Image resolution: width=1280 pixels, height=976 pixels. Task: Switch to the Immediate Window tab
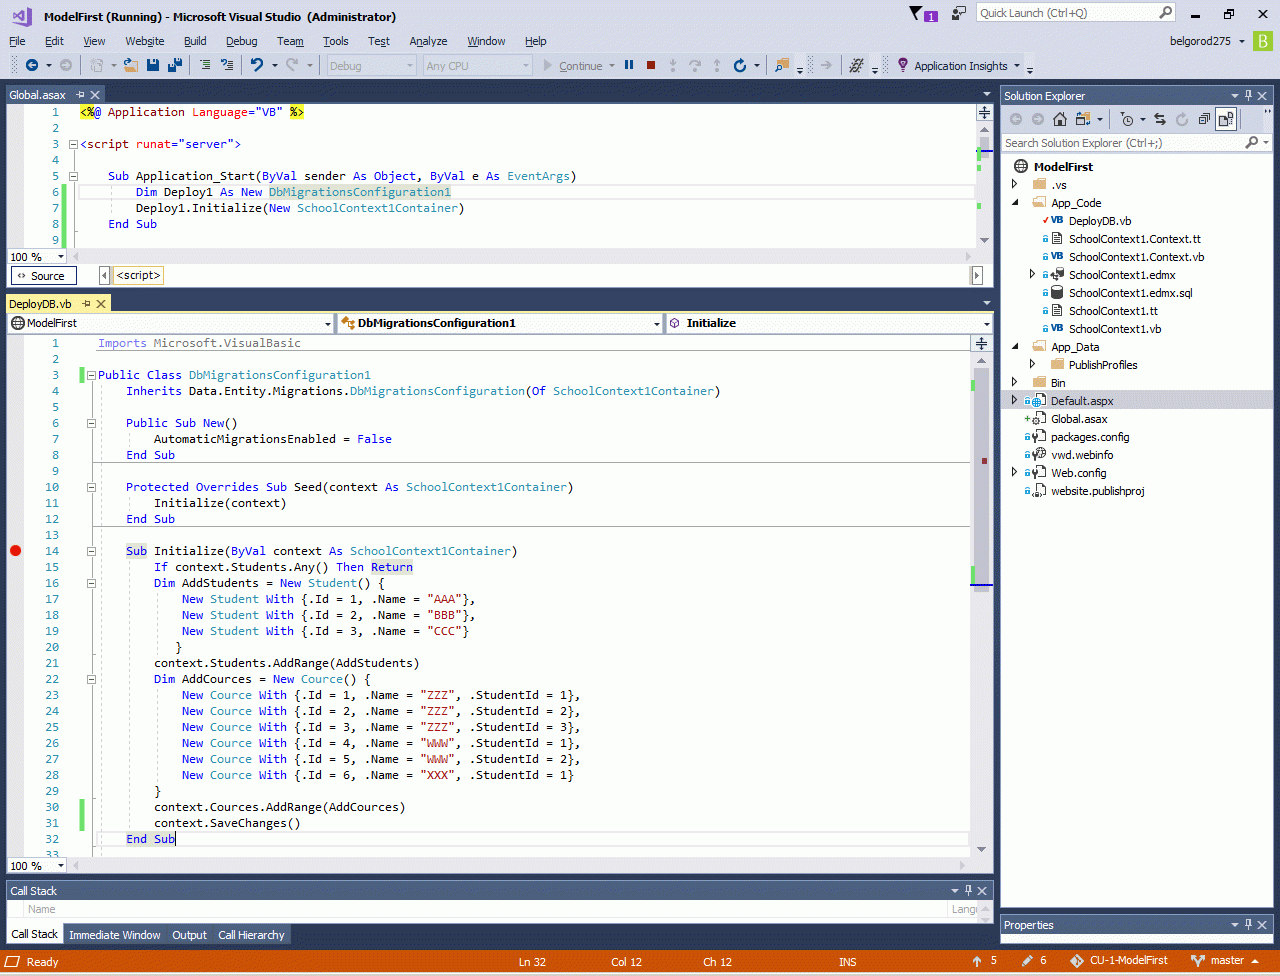point(114,935)
